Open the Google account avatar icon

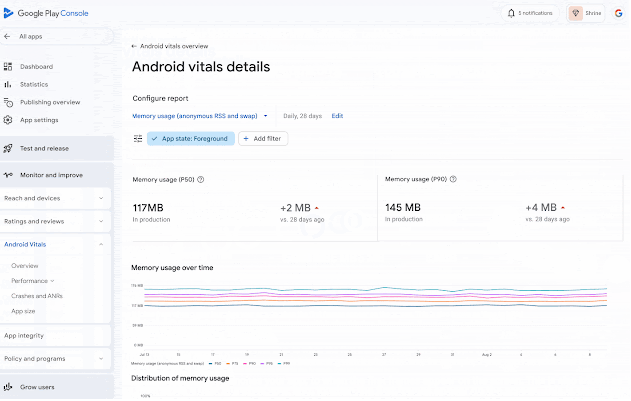(x=619, y=13)
